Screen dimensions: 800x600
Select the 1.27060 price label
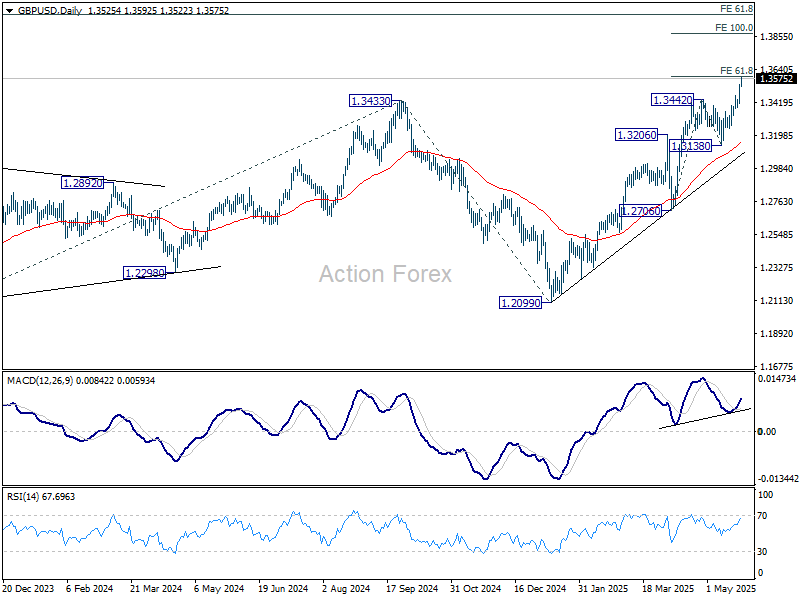coord(640,211)
